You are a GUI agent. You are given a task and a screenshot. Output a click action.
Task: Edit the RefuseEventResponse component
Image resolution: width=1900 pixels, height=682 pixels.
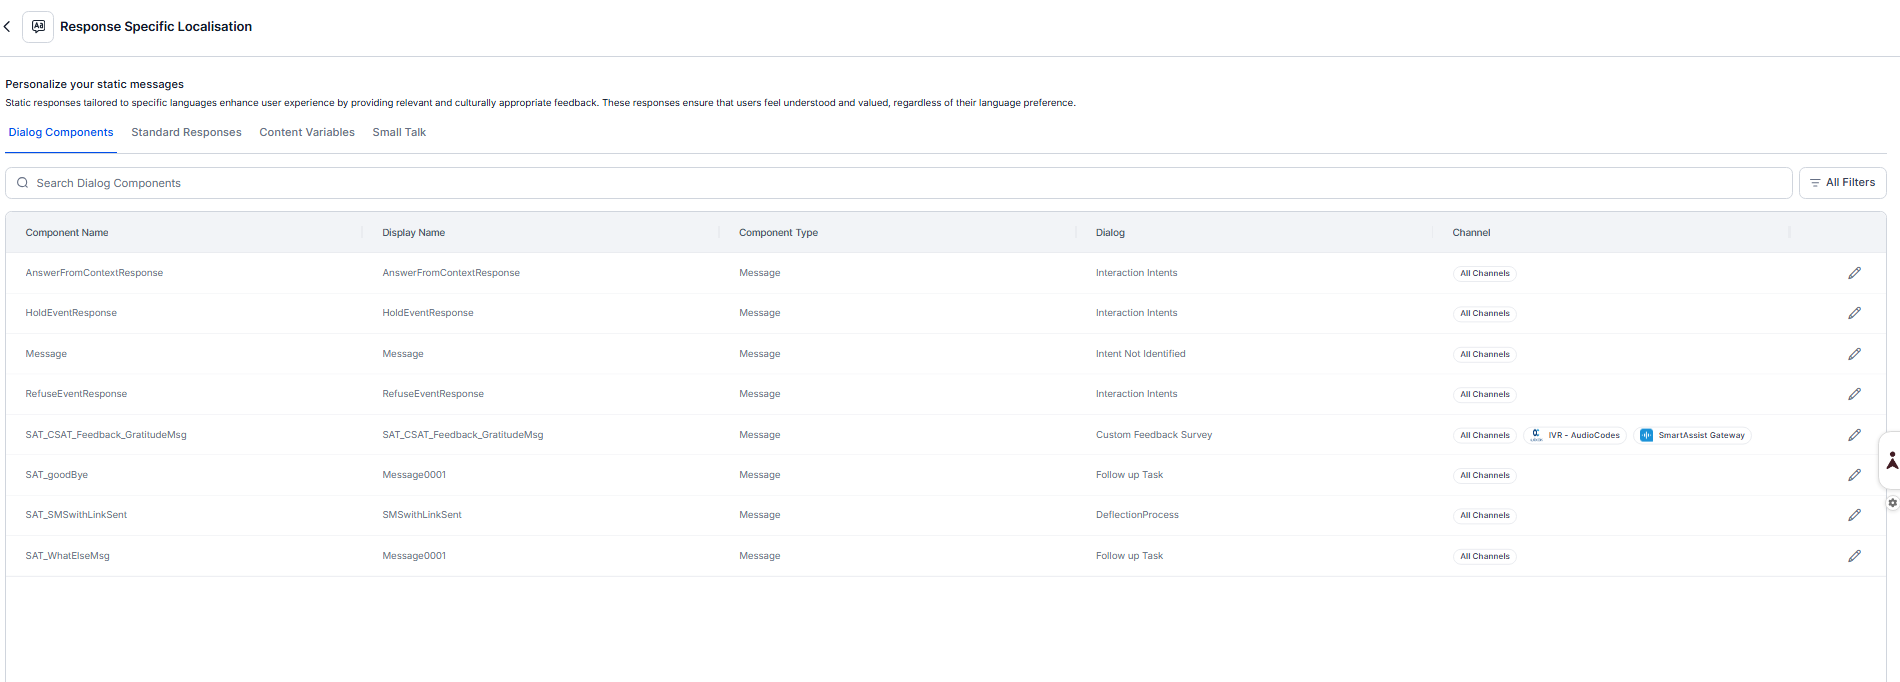click(x=1854, y=394)
